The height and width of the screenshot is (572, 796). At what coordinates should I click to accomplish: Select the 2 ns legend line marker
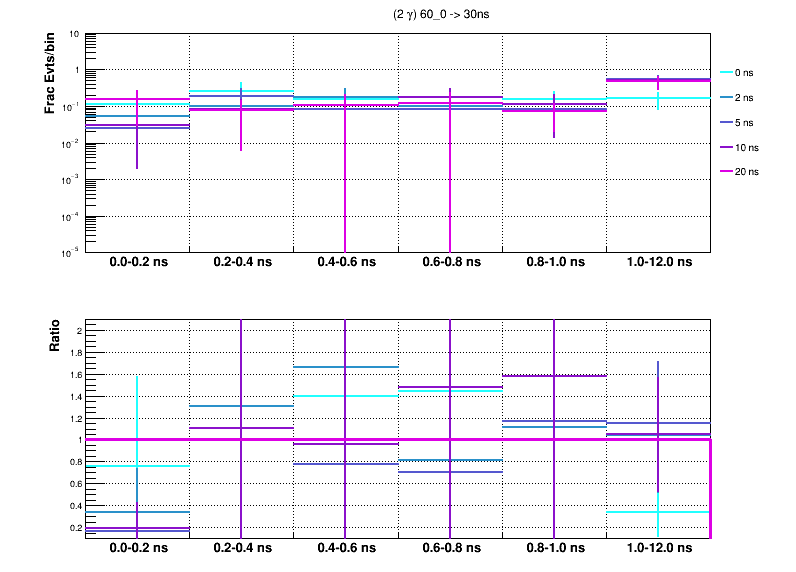coord(722,97)
